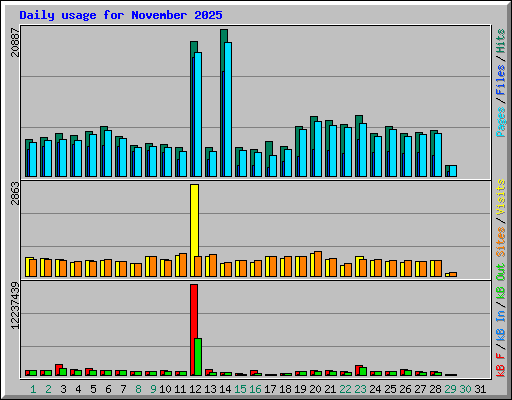This screenshot has height=400, width=512.
Task: Click the cyan pages bar for day 12
Action: tap(198, 114)
